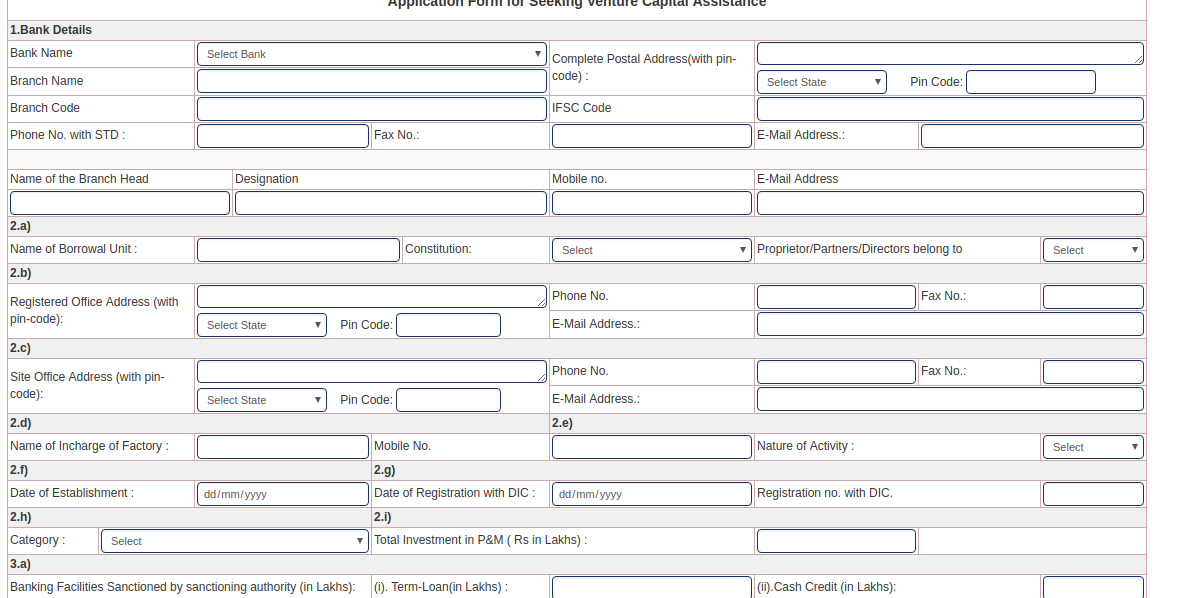
Task: Focus the Complete Postal Address textarea
Action: coord(949,54)
